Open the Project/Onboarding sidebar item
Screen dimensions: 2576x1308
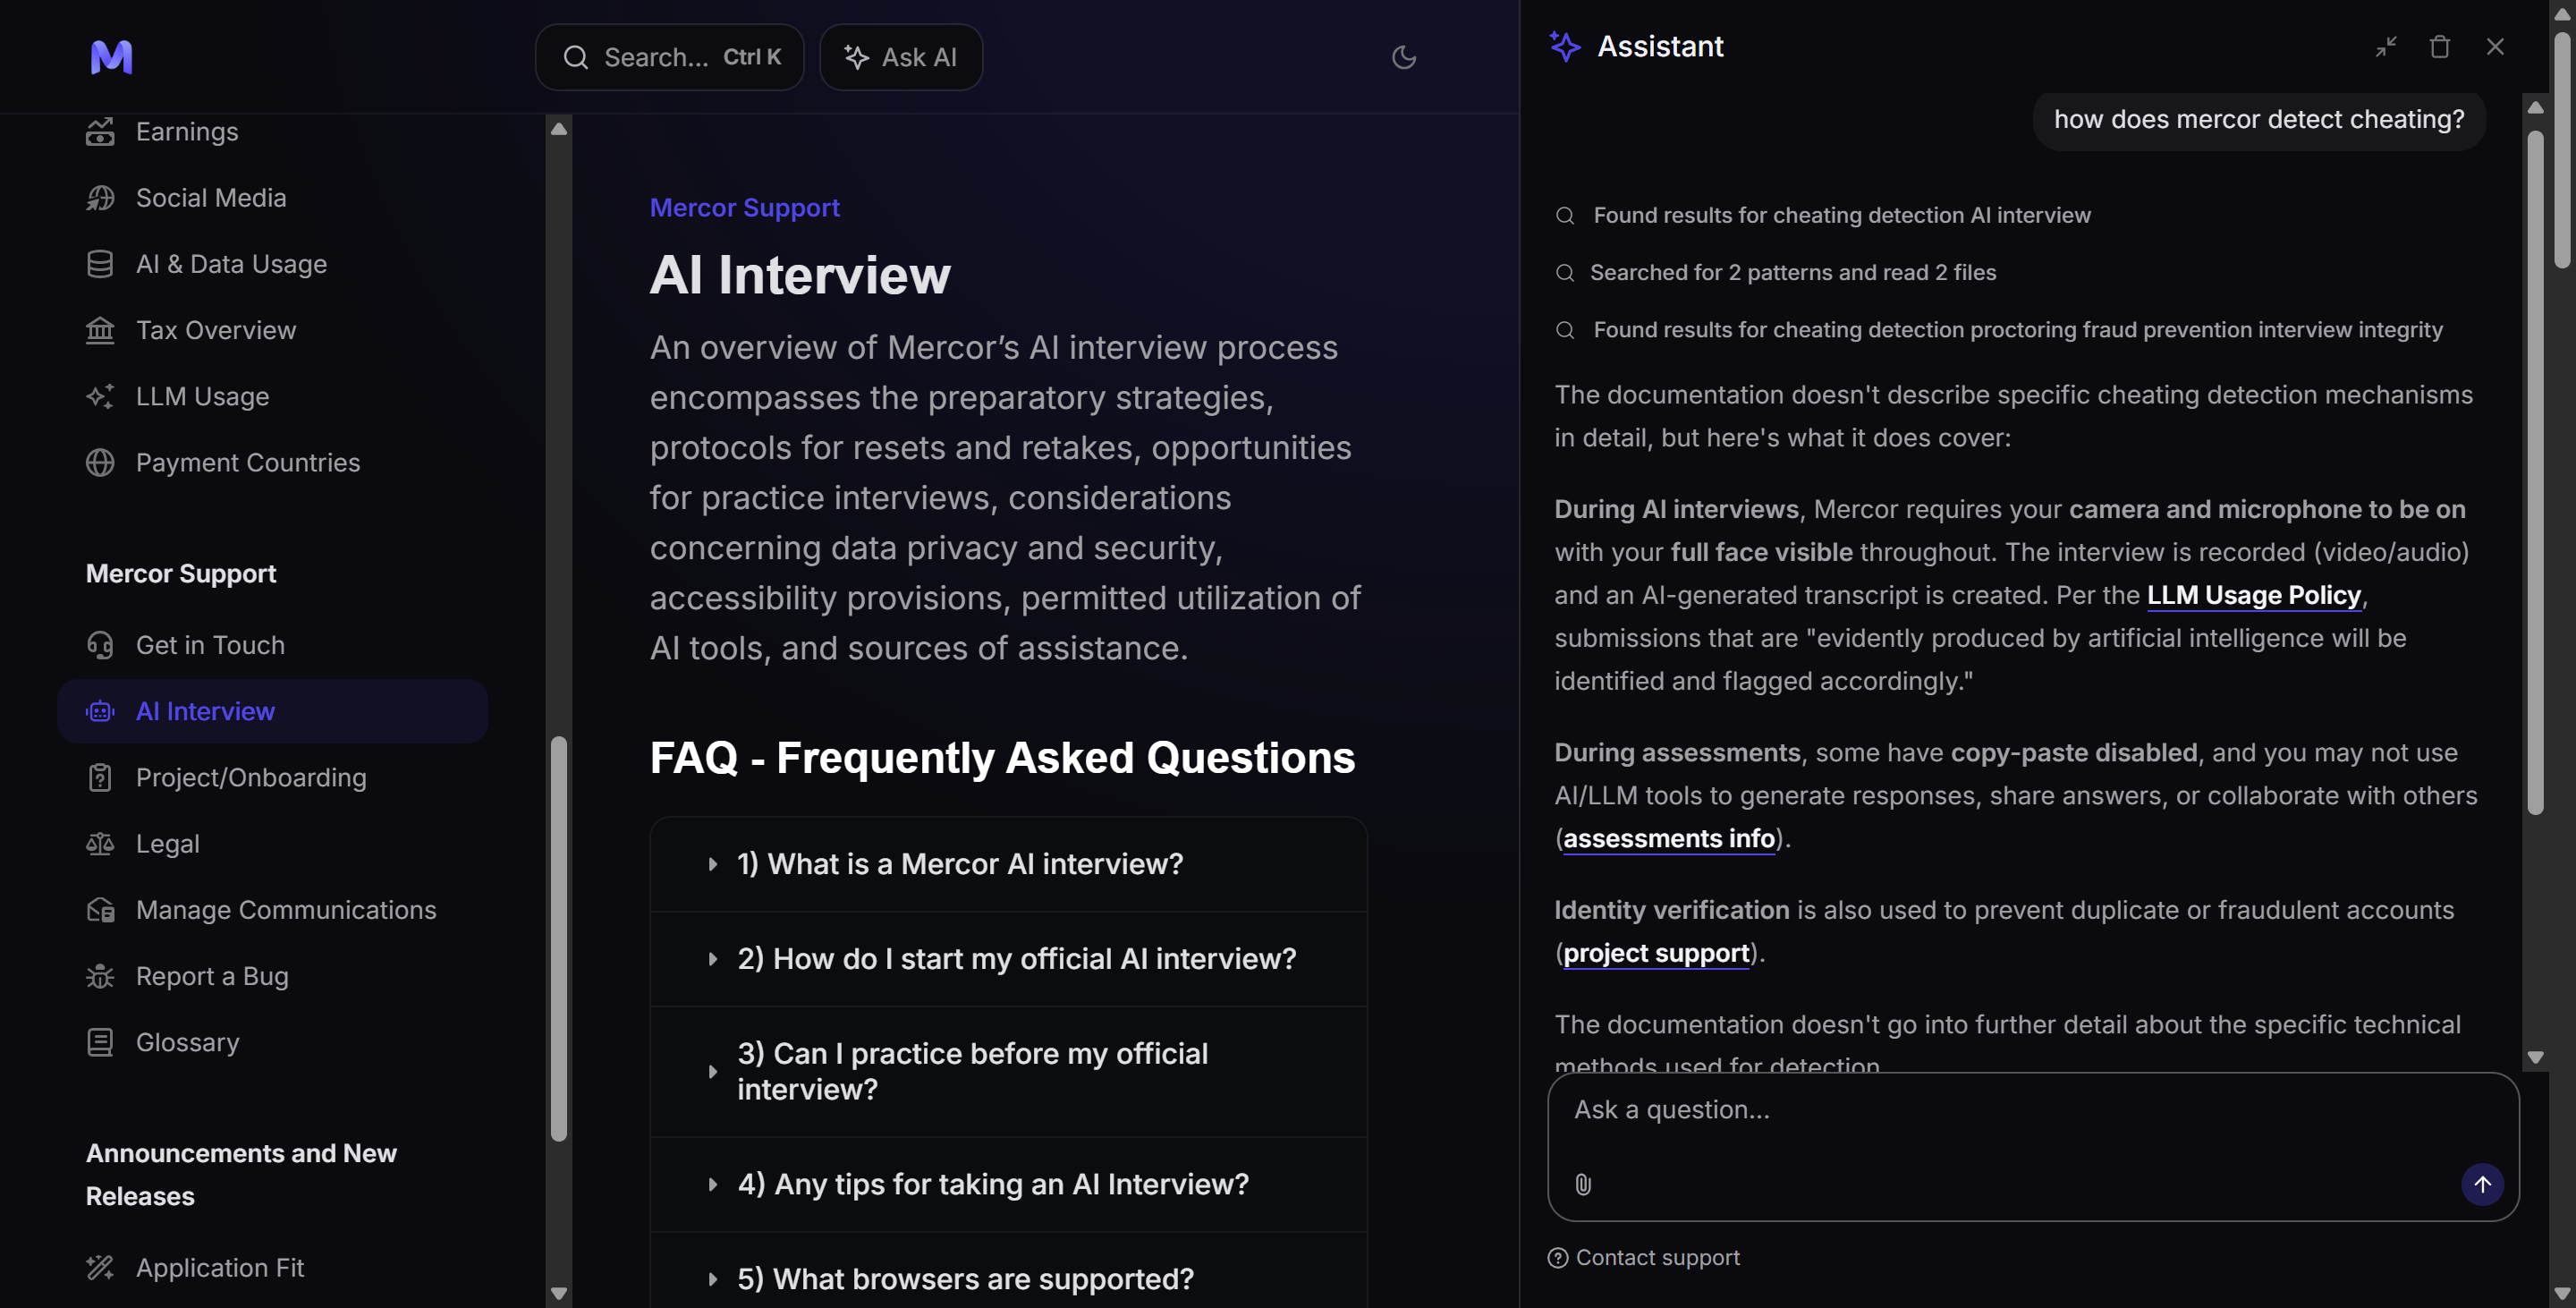coord(251,777)
